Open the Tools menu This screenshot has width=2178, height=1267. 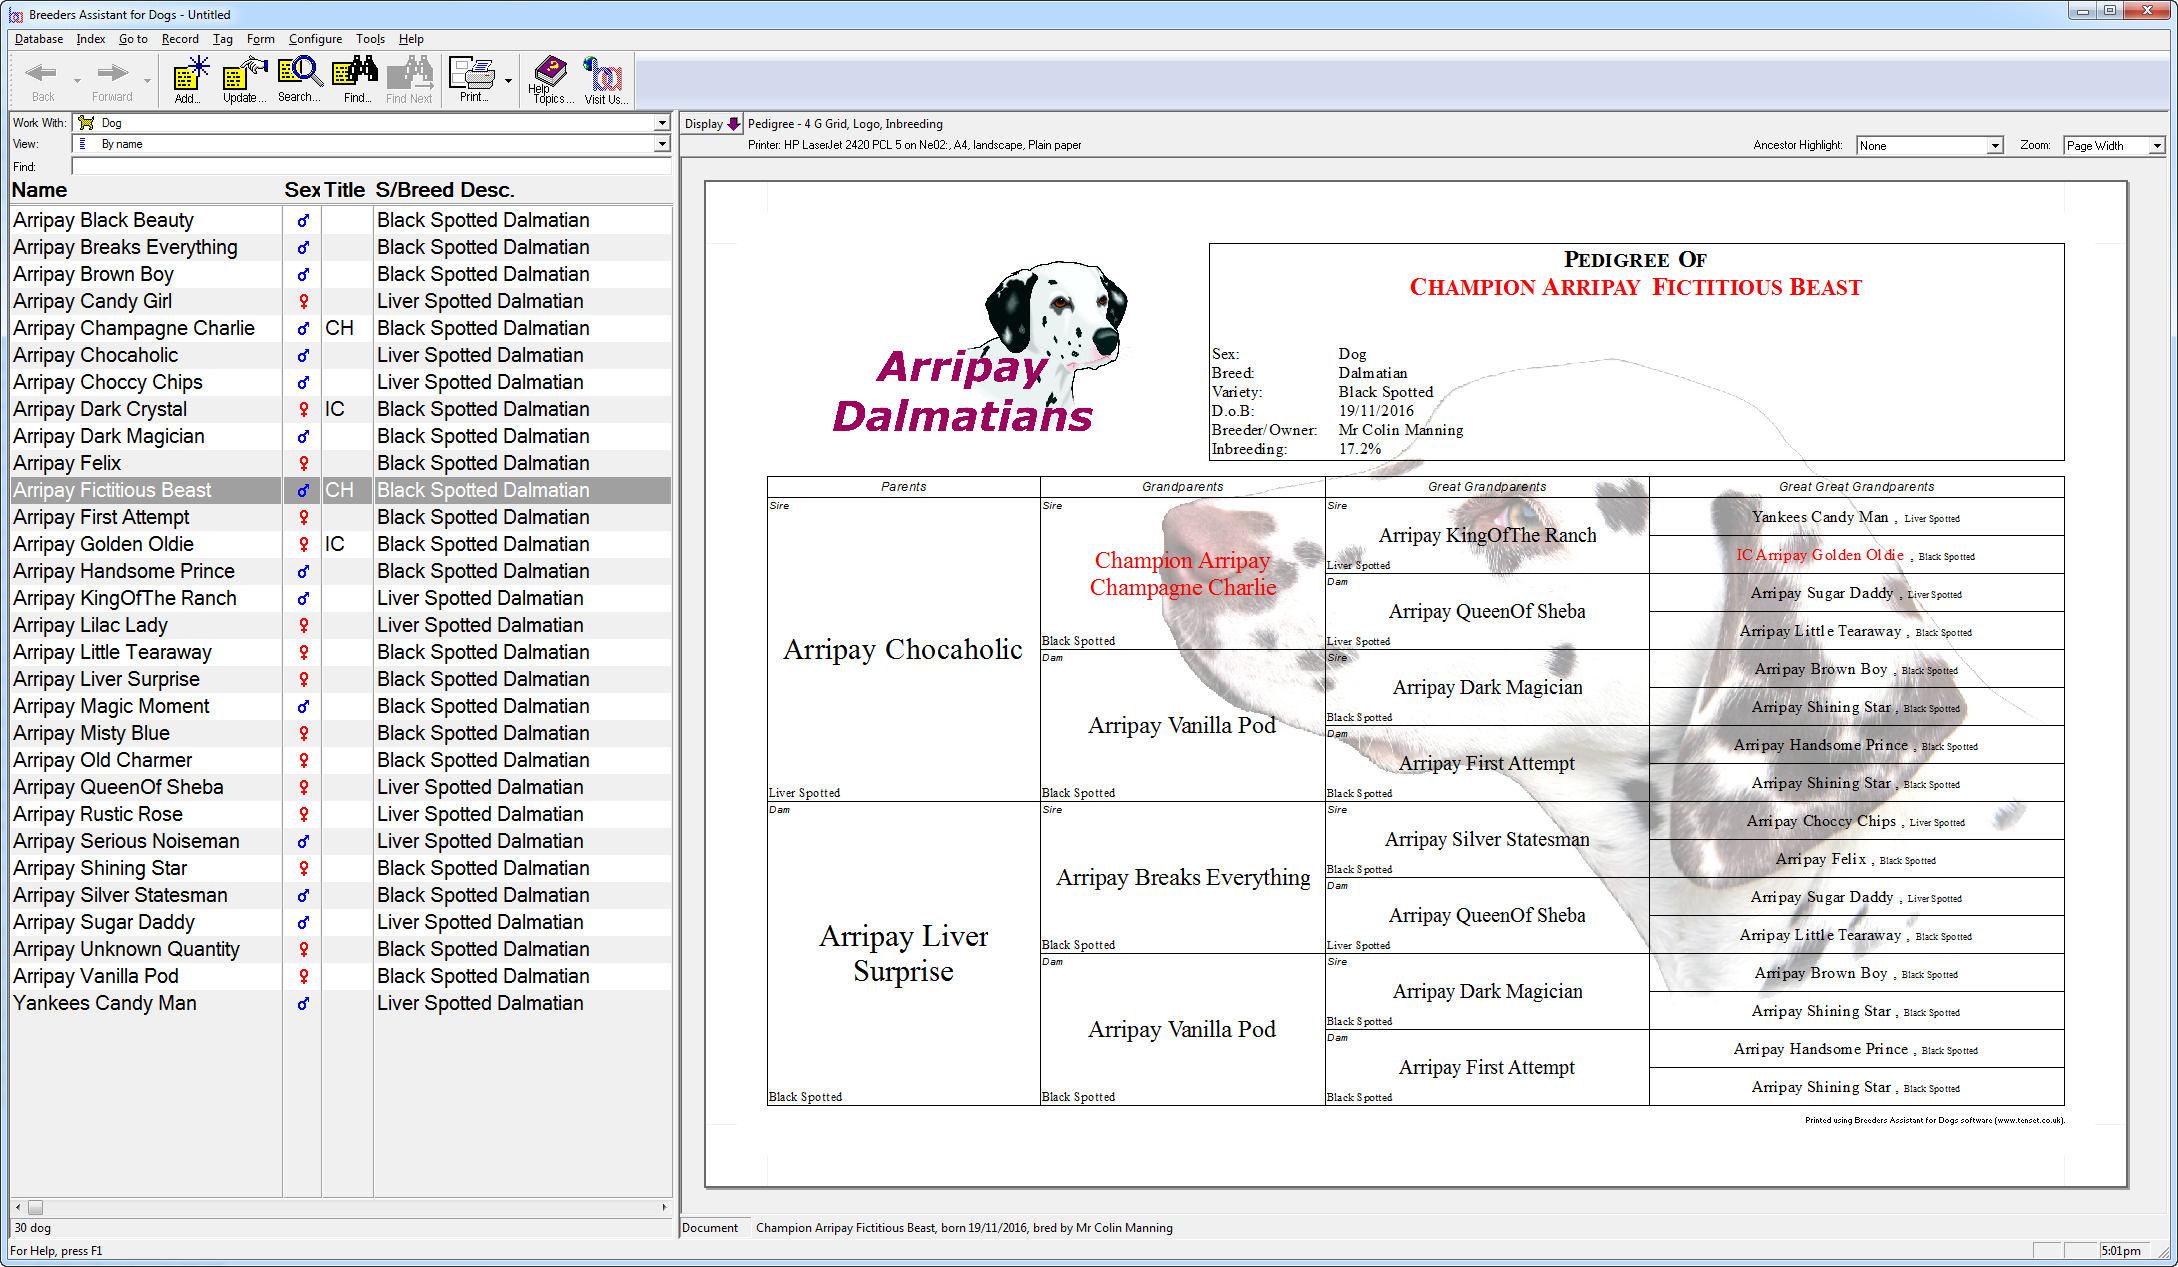(x=370, y=39)
